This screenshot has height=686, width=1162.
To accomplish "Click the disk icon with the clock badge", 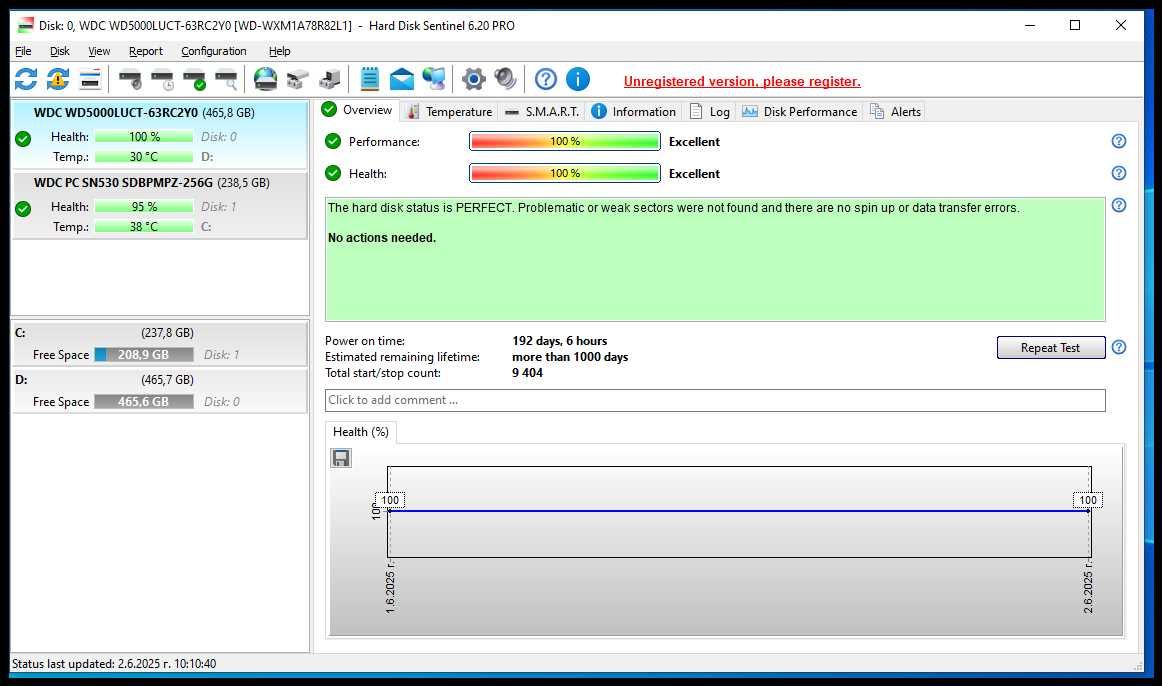I will tap(162, 79).
